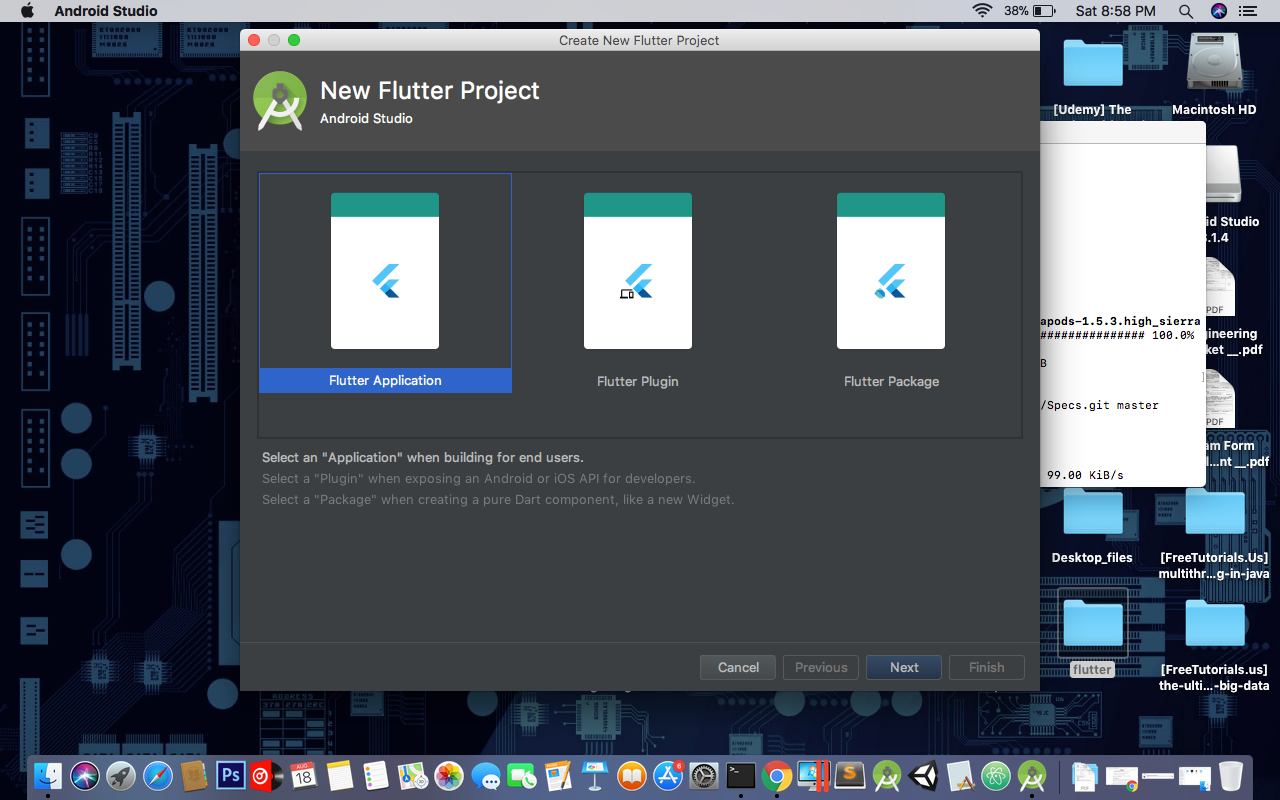
Task: Launch Google Chrome from the dock
Action: (776, 775)
